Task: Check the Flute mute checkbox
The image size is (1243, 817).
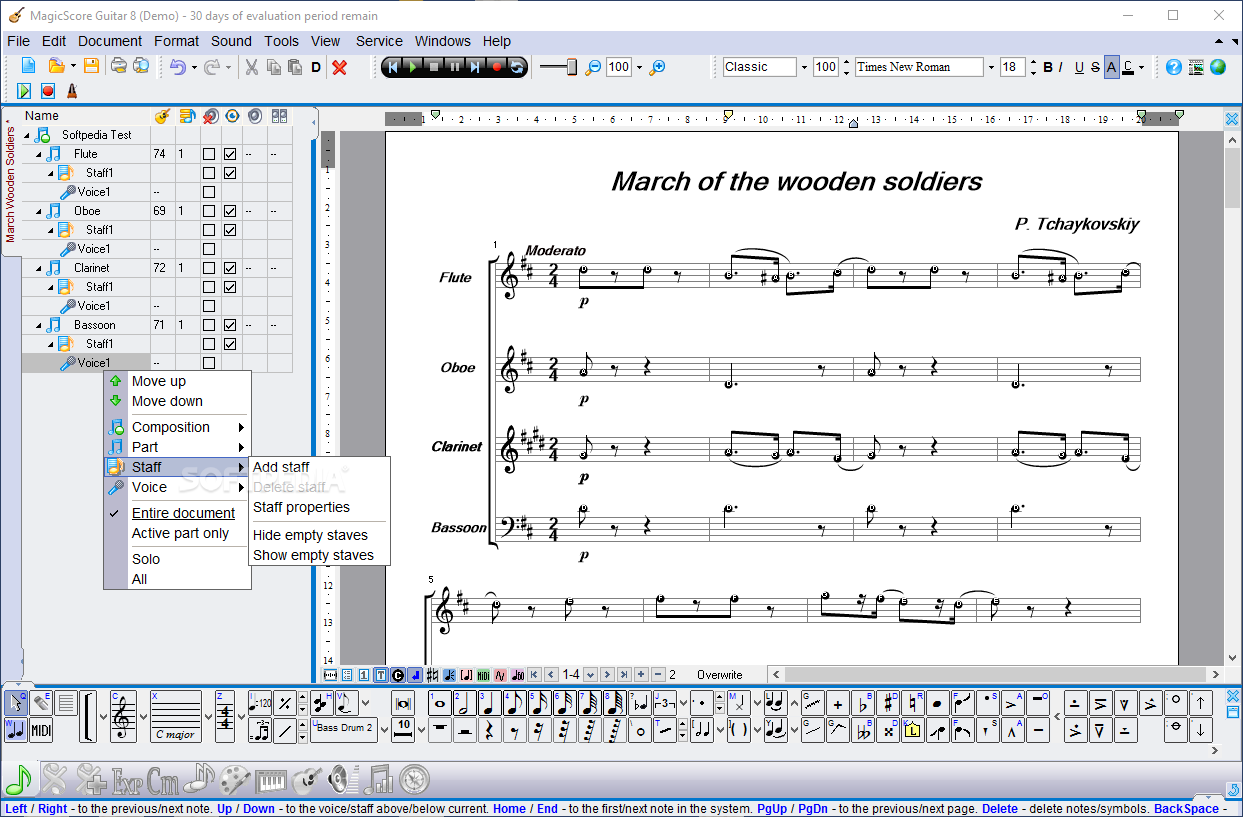Action: pos(209,154)
